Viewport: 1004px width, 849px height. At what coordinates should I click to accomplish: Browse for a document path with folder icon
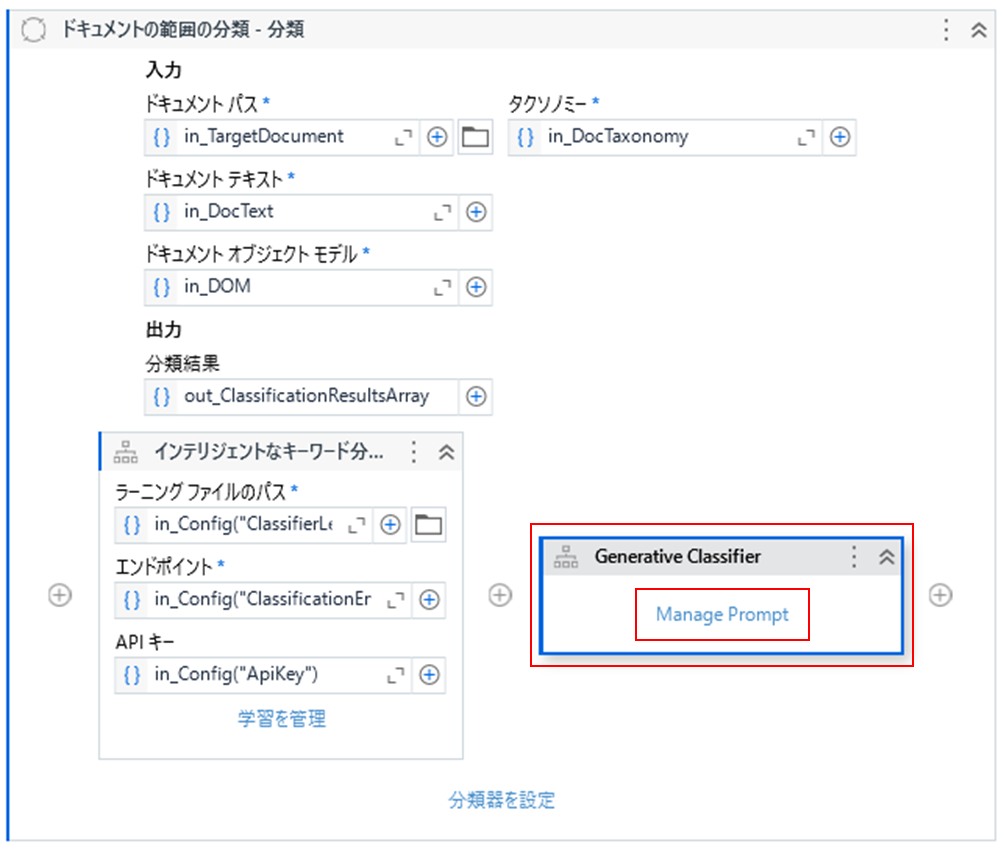[x=475, y=137]
